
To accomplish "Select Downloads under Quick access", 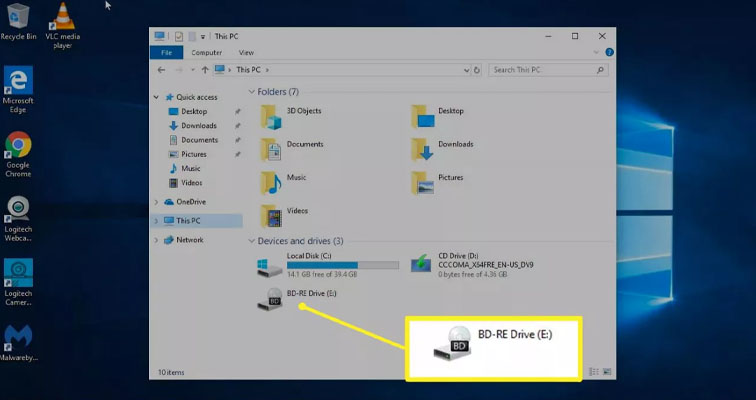I will tap(199, 126).
